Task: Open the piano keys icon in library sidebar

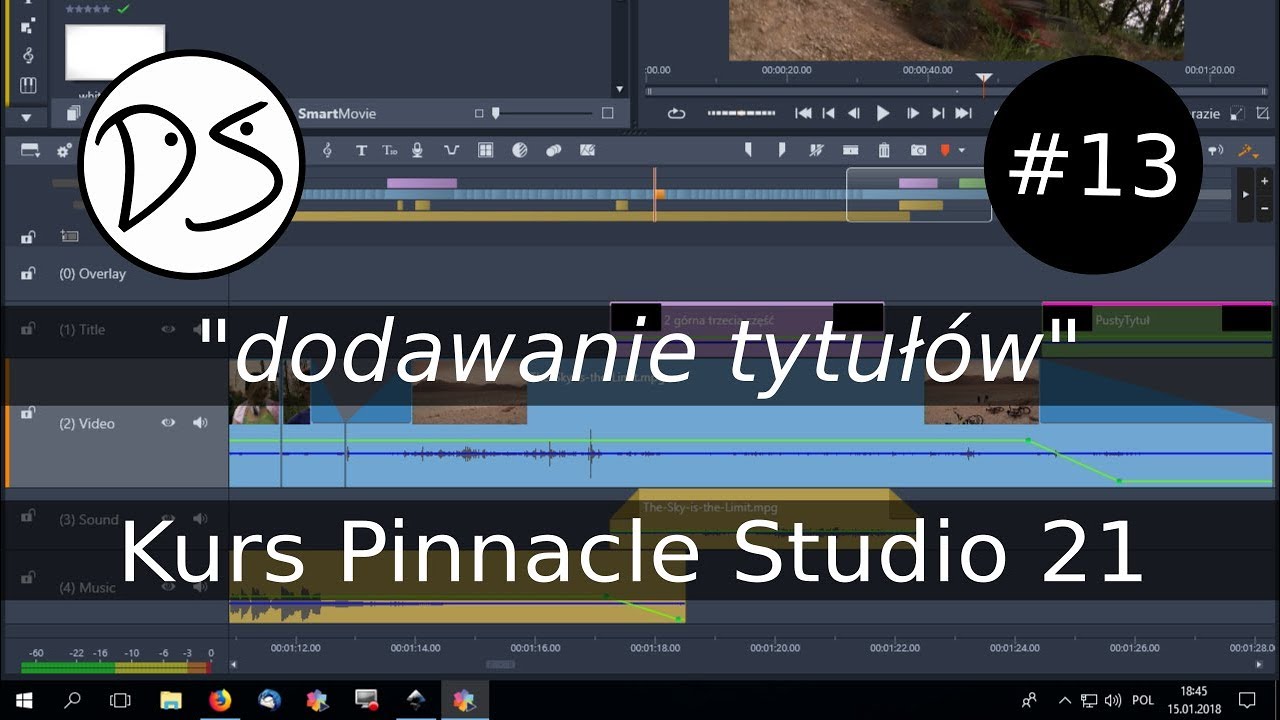Action: point(28,85)
